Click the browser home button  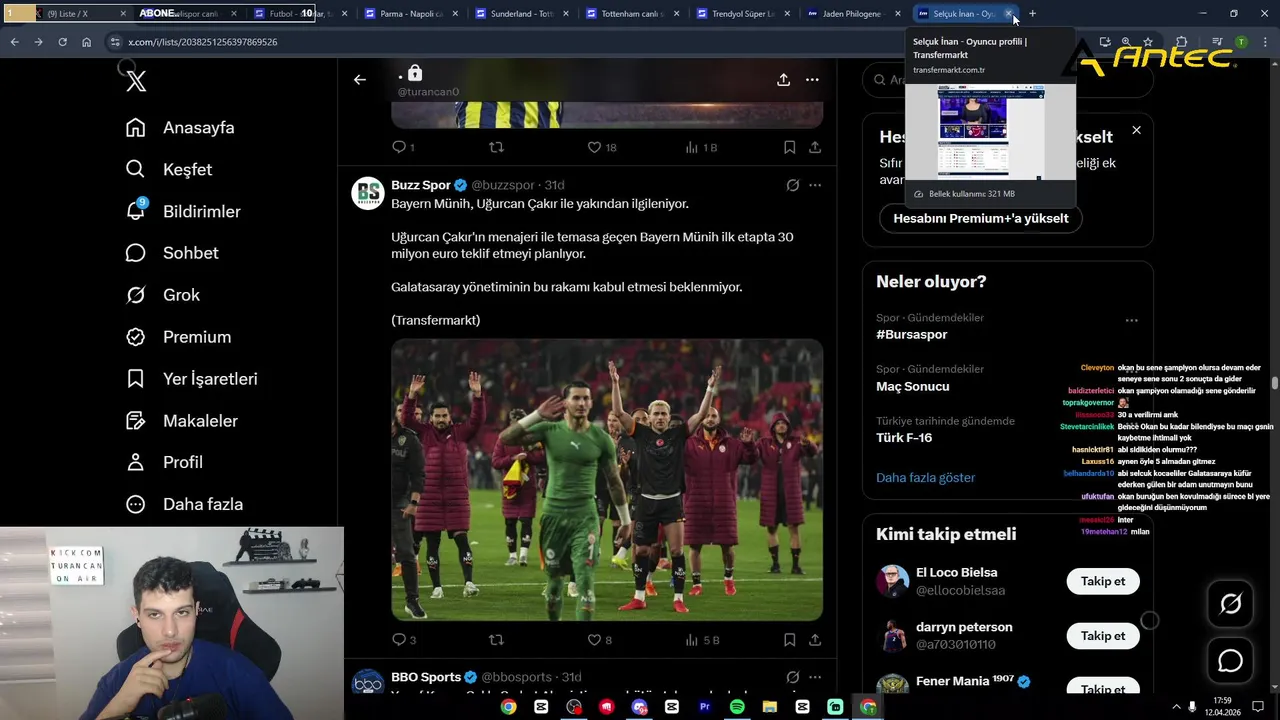tap(86, 42)
